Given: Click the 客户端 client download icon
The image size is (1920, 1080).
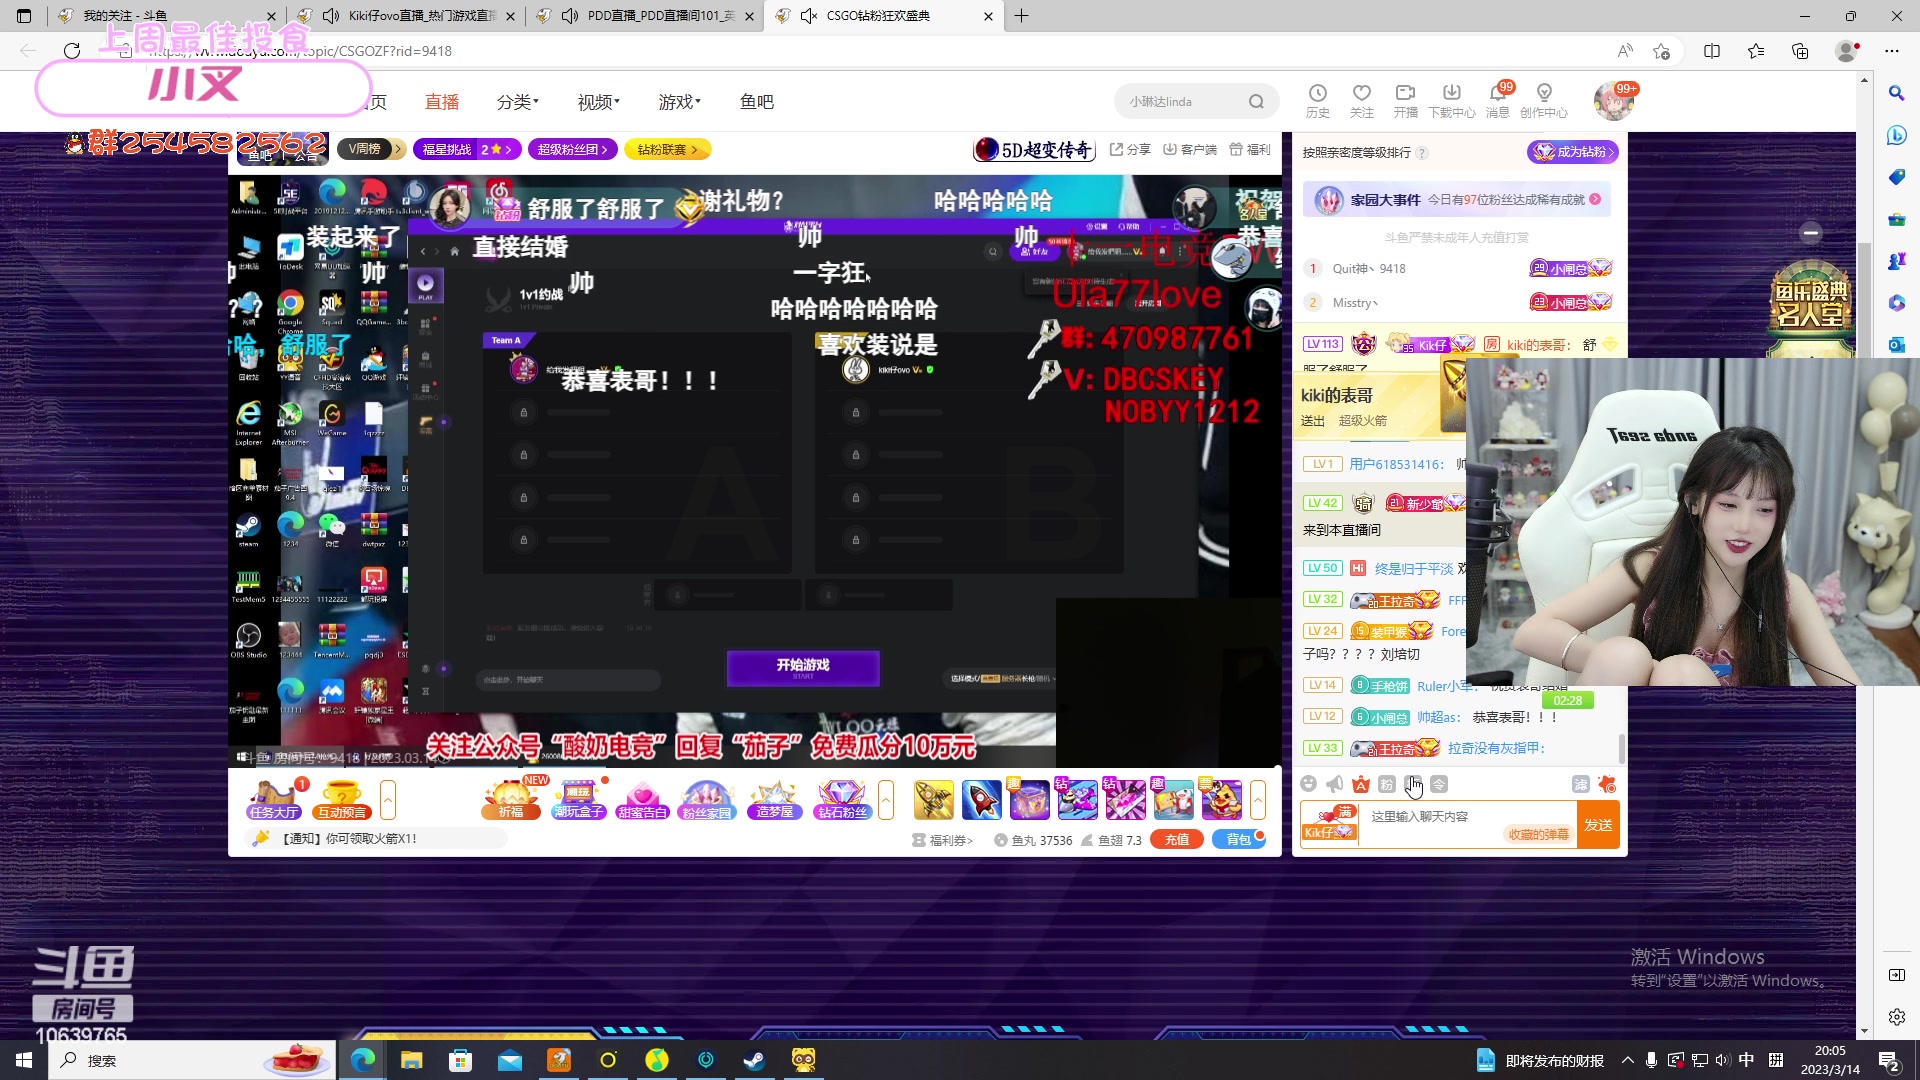Looking at the screenshot, I should click(1190, 149).
